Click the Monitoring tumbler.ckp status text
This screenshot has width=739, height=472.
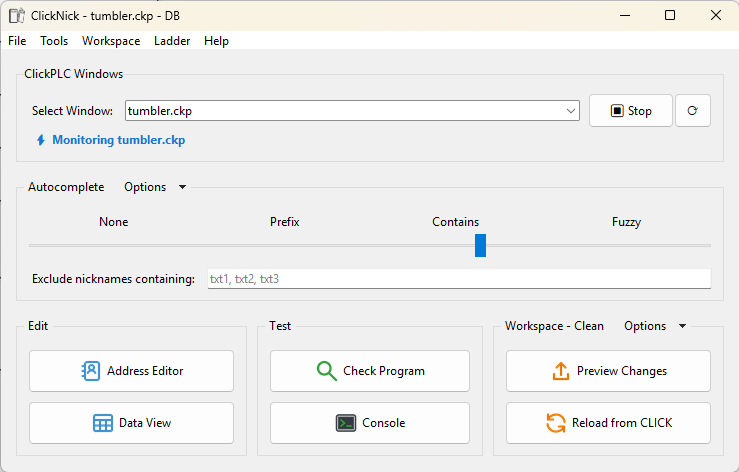[119, 140]
